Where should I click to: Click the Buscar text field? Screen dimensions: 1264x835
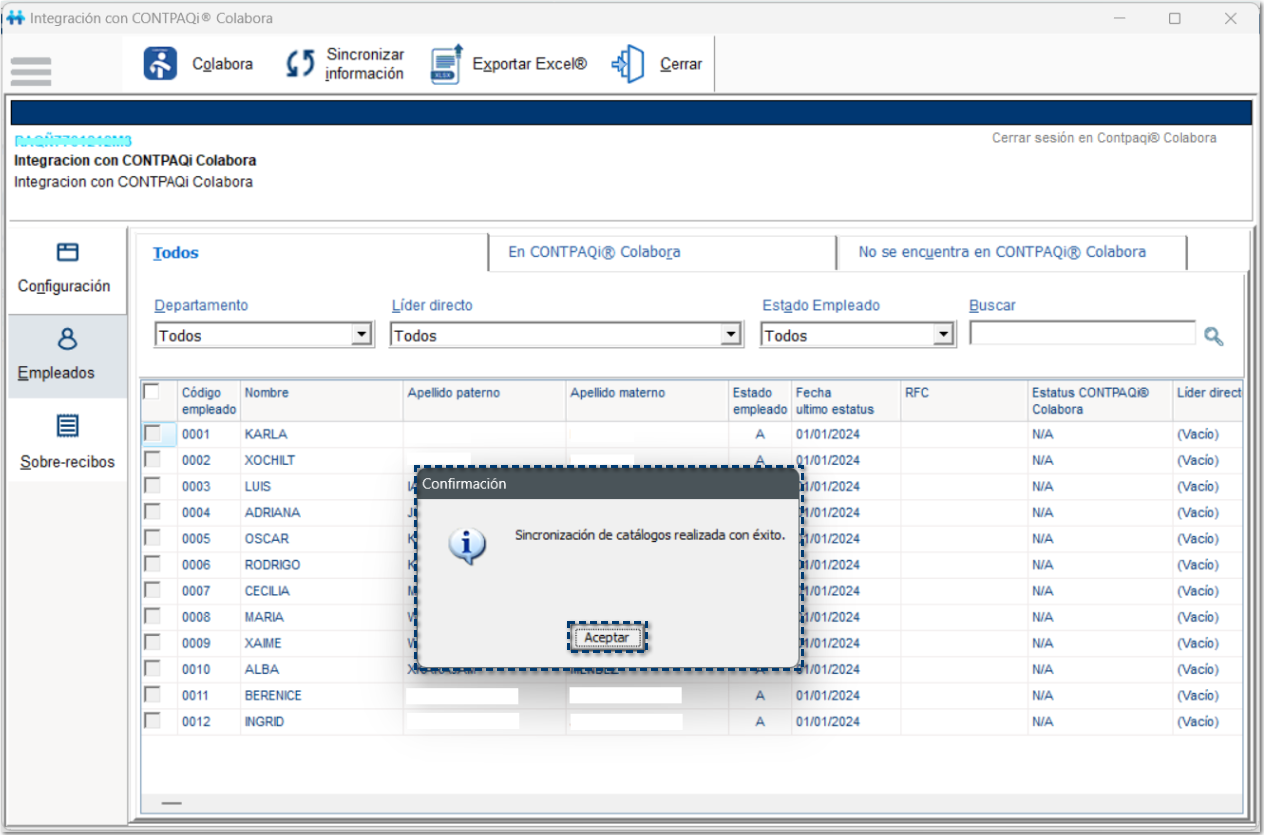(1082, 334)
